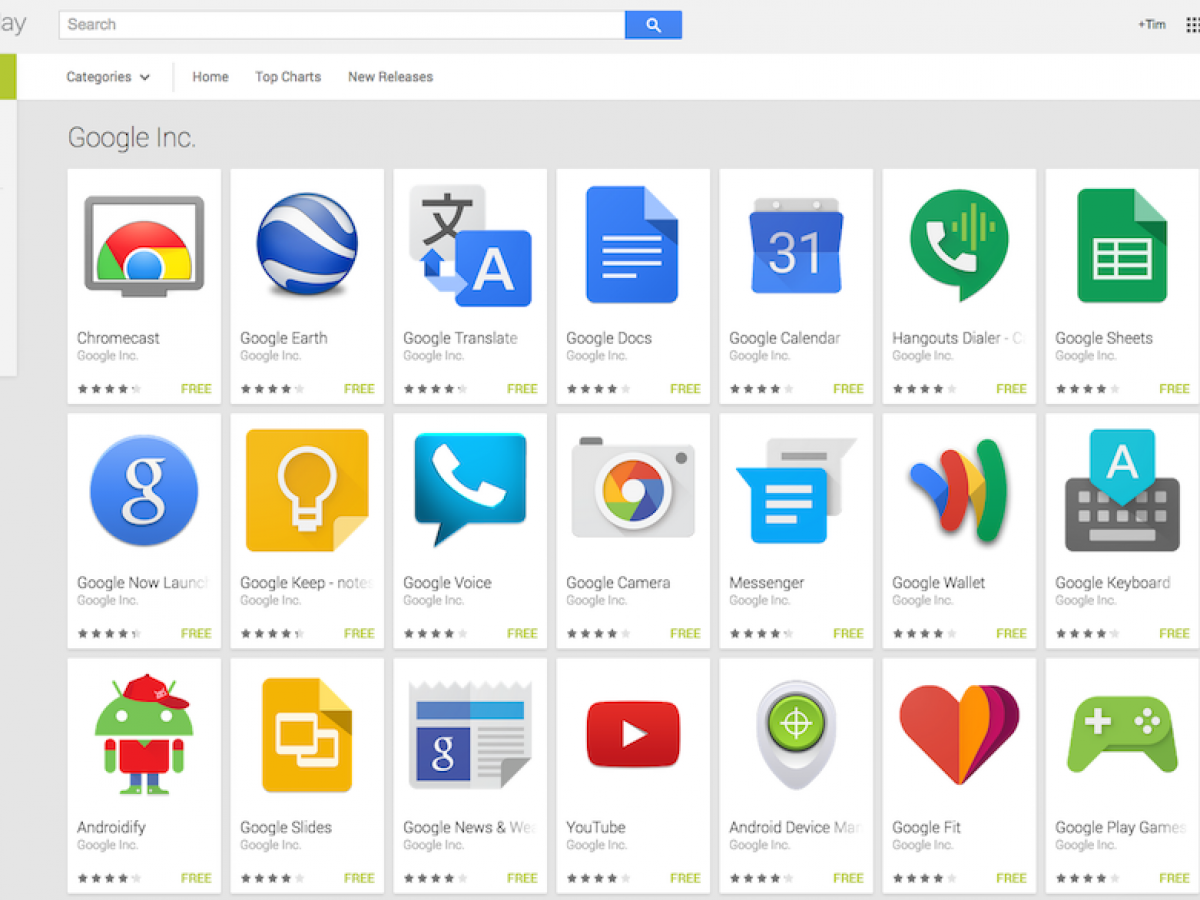
Task: Click the star rating on Hangouts Dialer card
Action: [924, 389]
